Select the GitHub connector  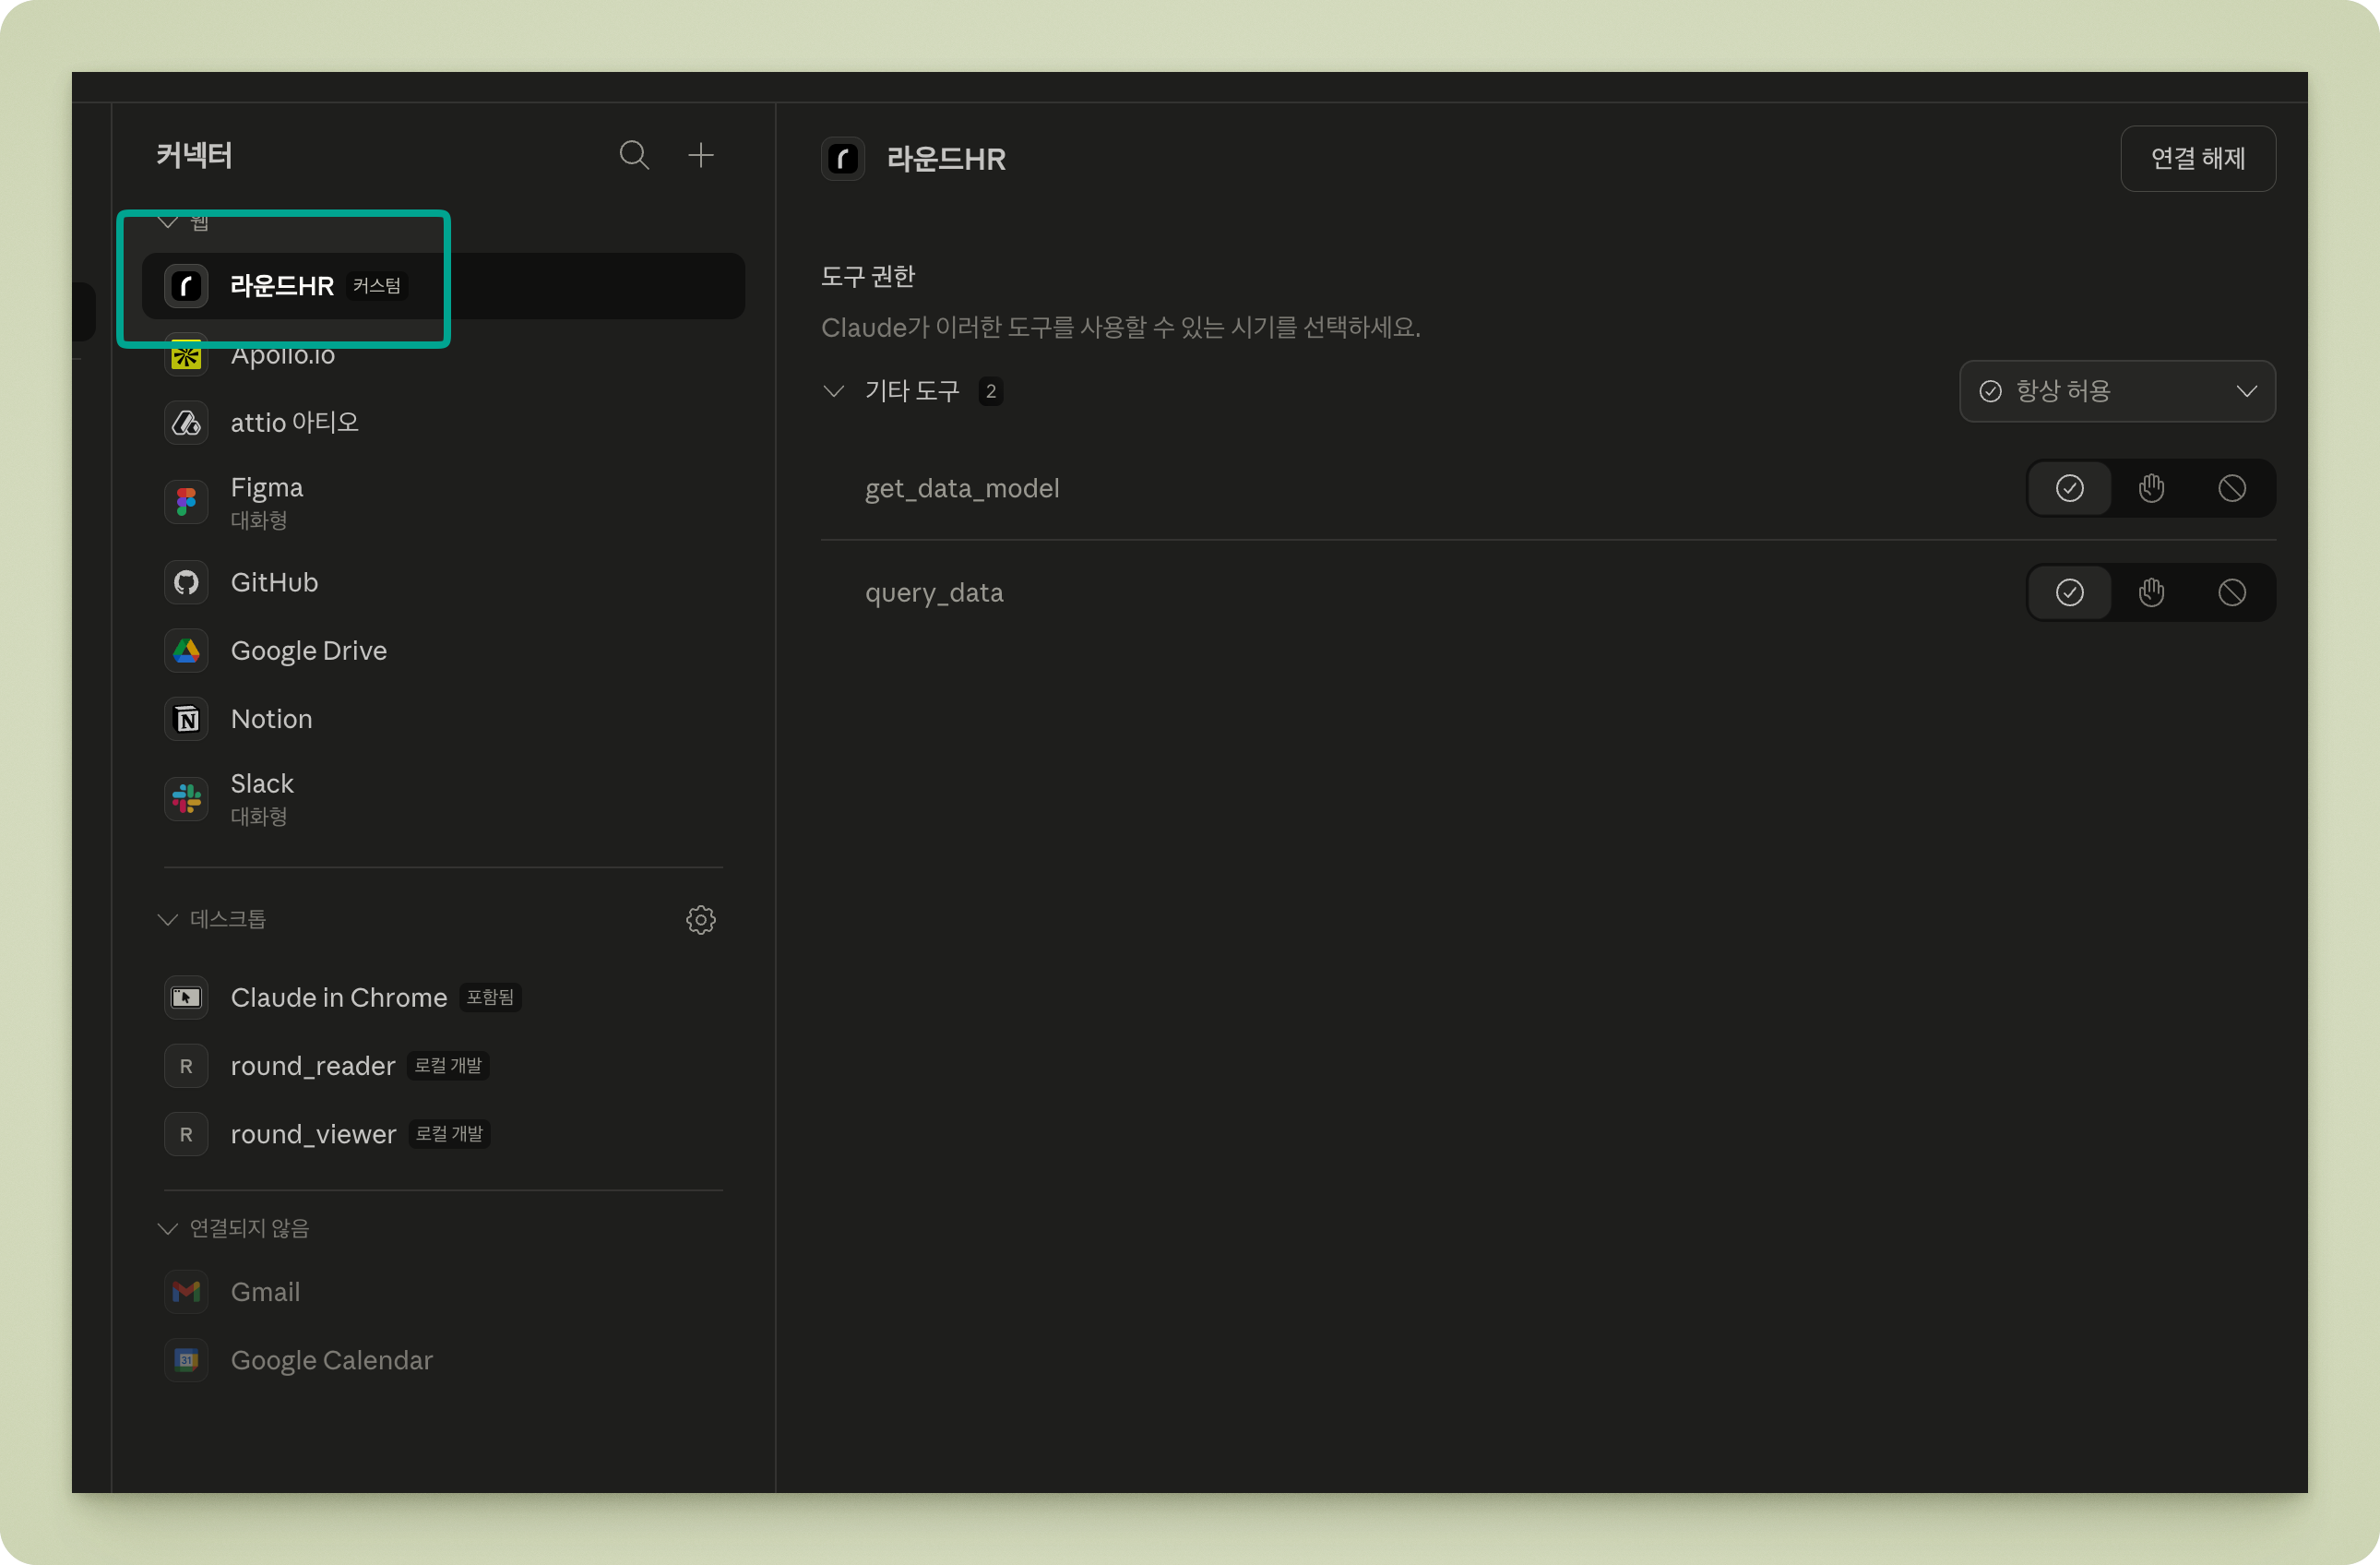coord(274,582)
